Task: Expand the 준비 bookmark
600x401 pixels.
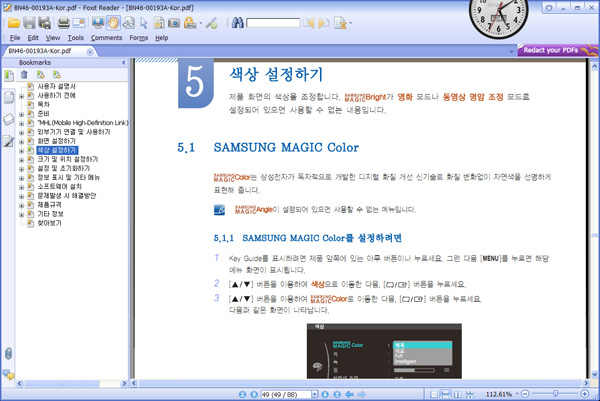Action: click(x=21, y=114)
